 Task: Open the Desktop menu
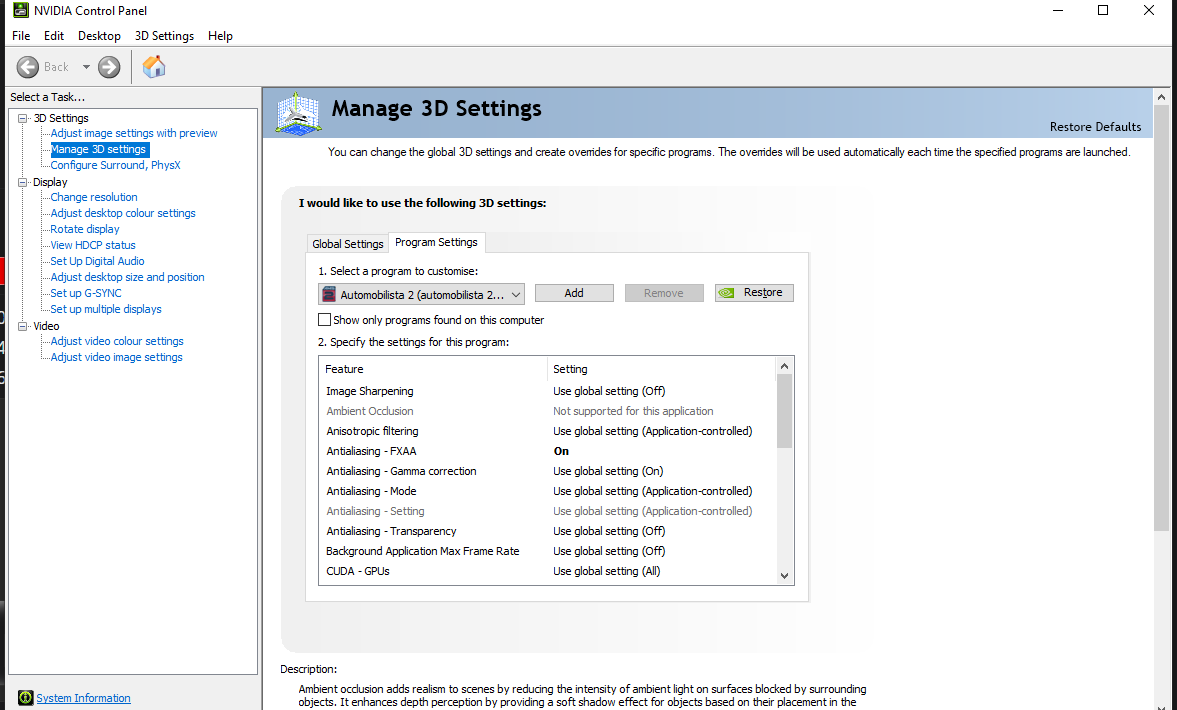99,36
